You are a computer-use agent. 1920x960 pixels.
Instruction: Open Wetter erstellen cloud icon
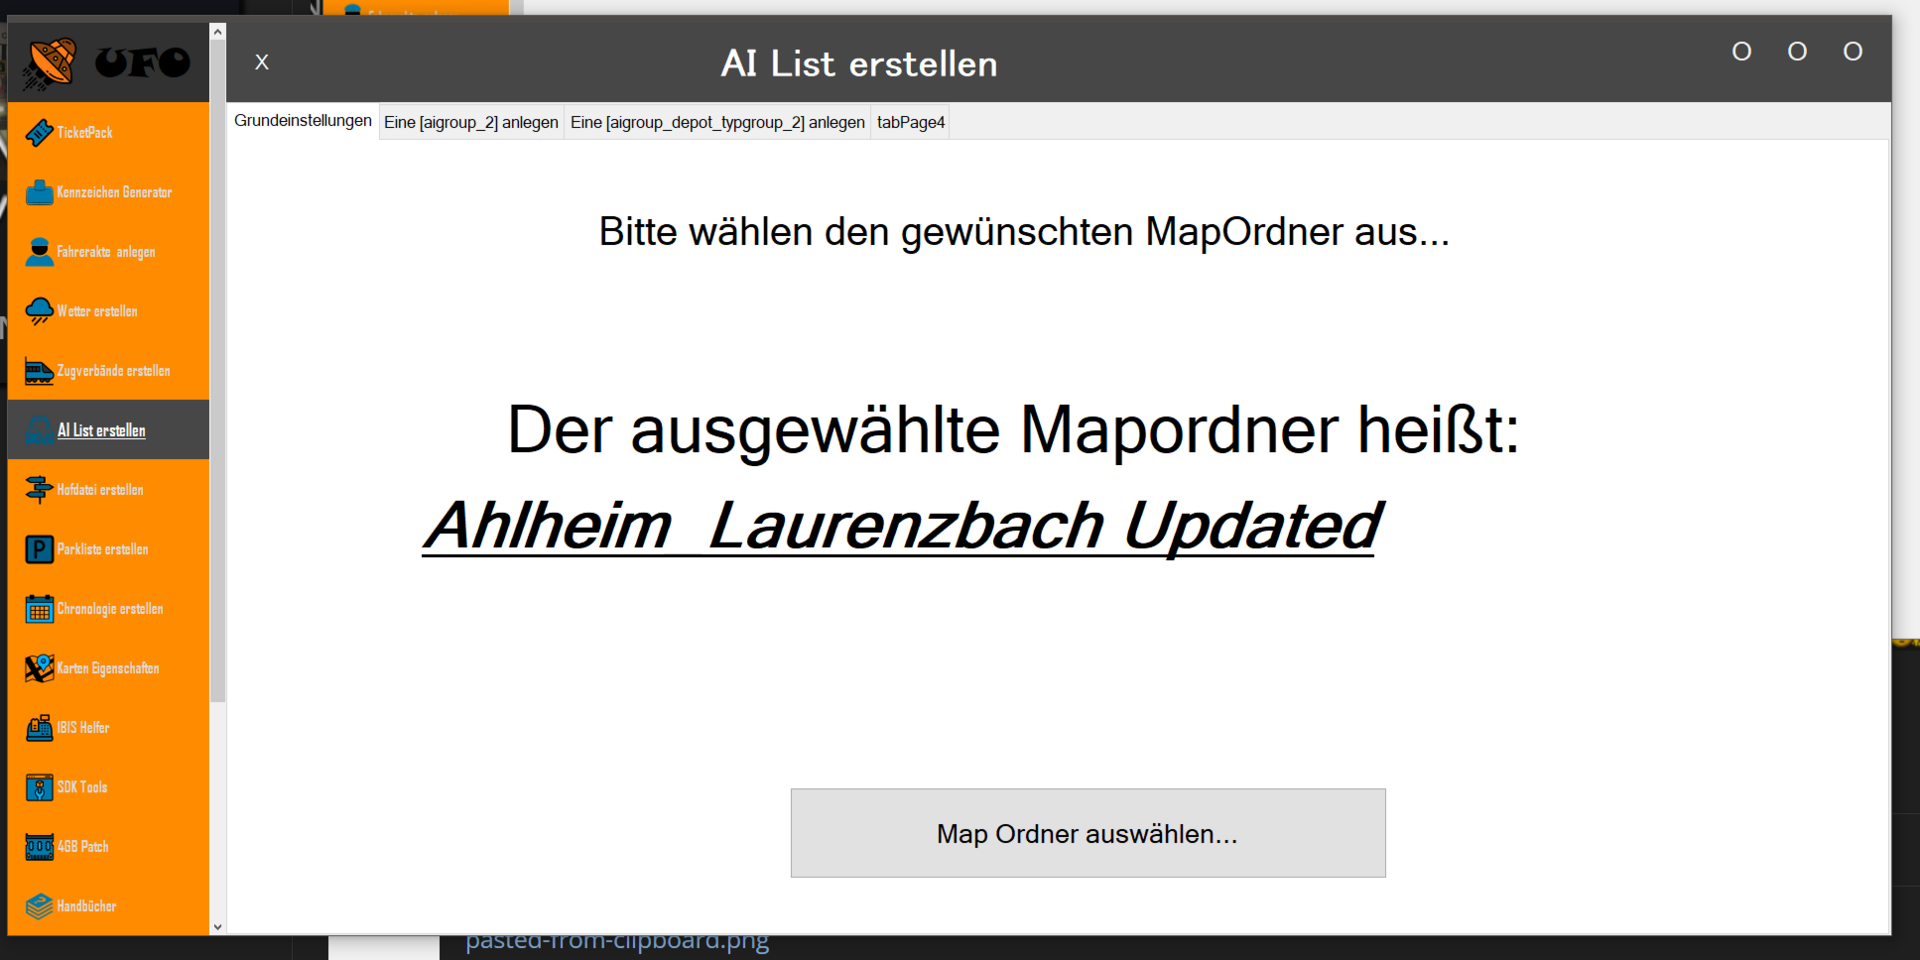(39, 311)
